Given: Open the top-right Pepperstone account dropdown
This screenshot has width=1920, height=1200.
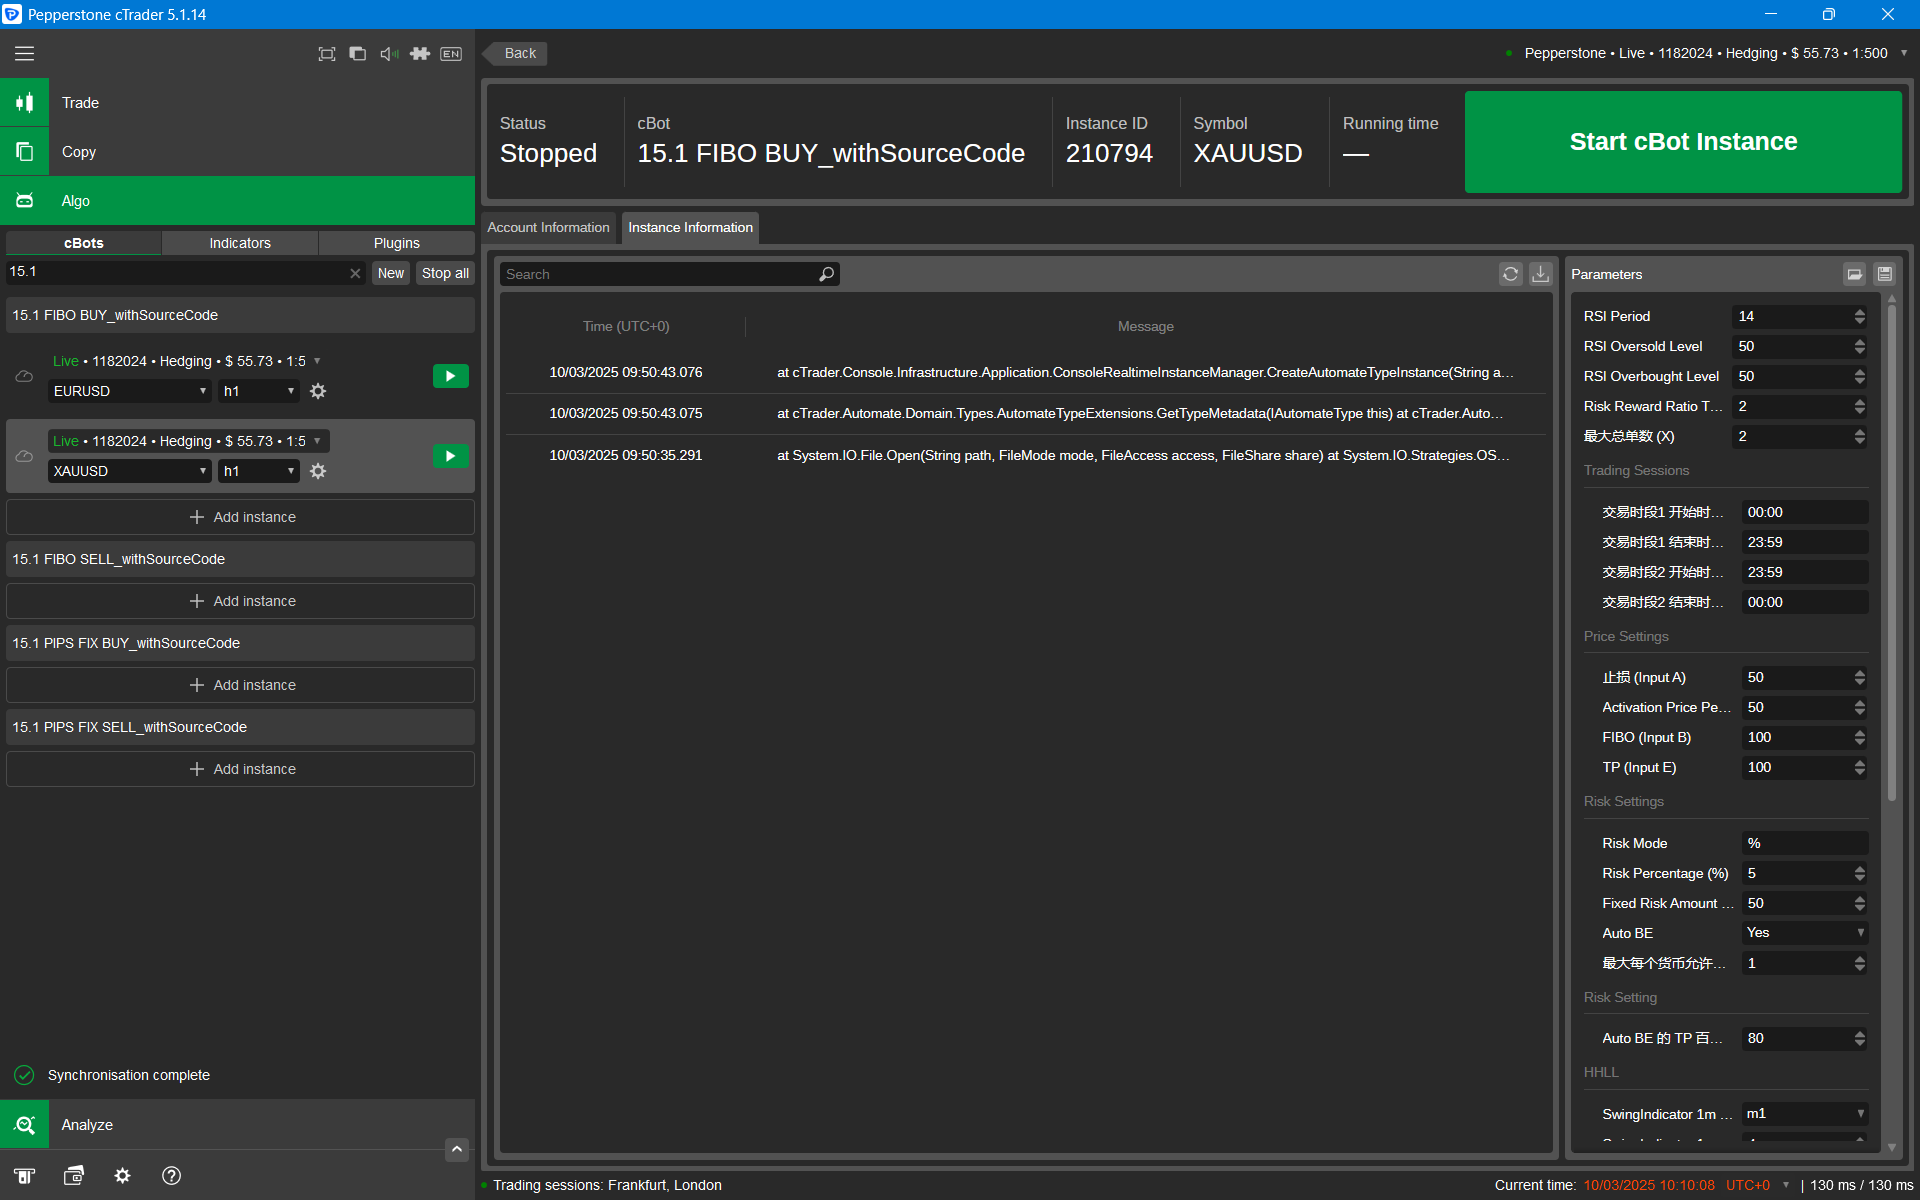Looking at the screenshot, I should point(1903,53).
